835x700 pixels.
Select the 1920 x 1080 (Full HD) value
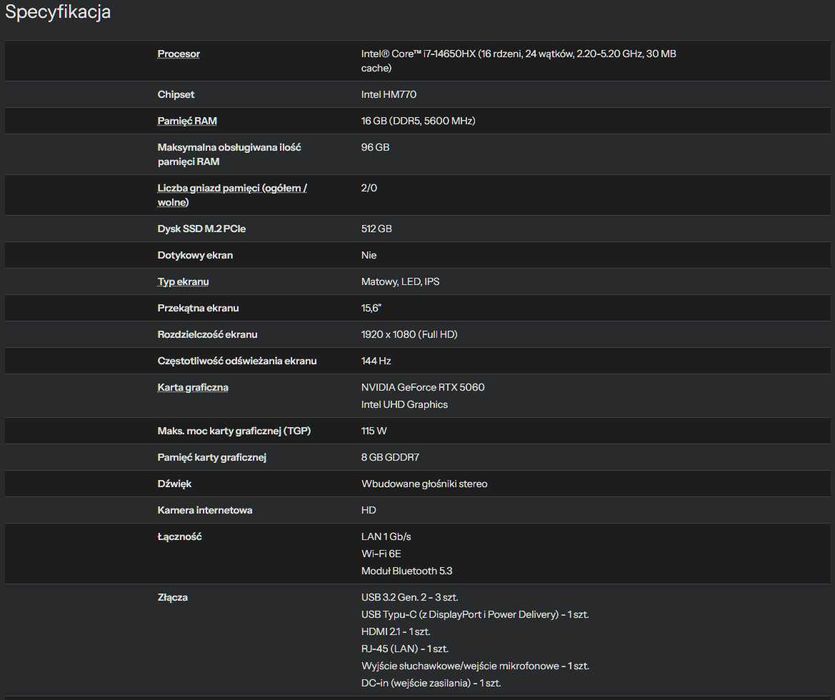point(409,335)
